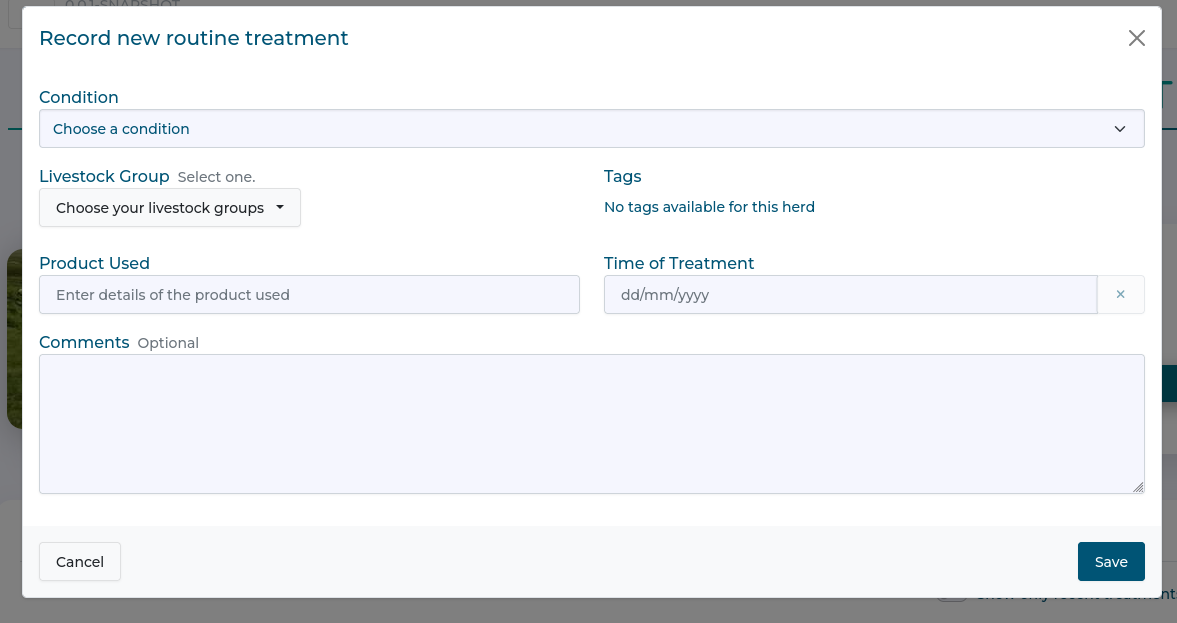Click the Livestock Group label

pyautogui.click(x=104, y=176)
